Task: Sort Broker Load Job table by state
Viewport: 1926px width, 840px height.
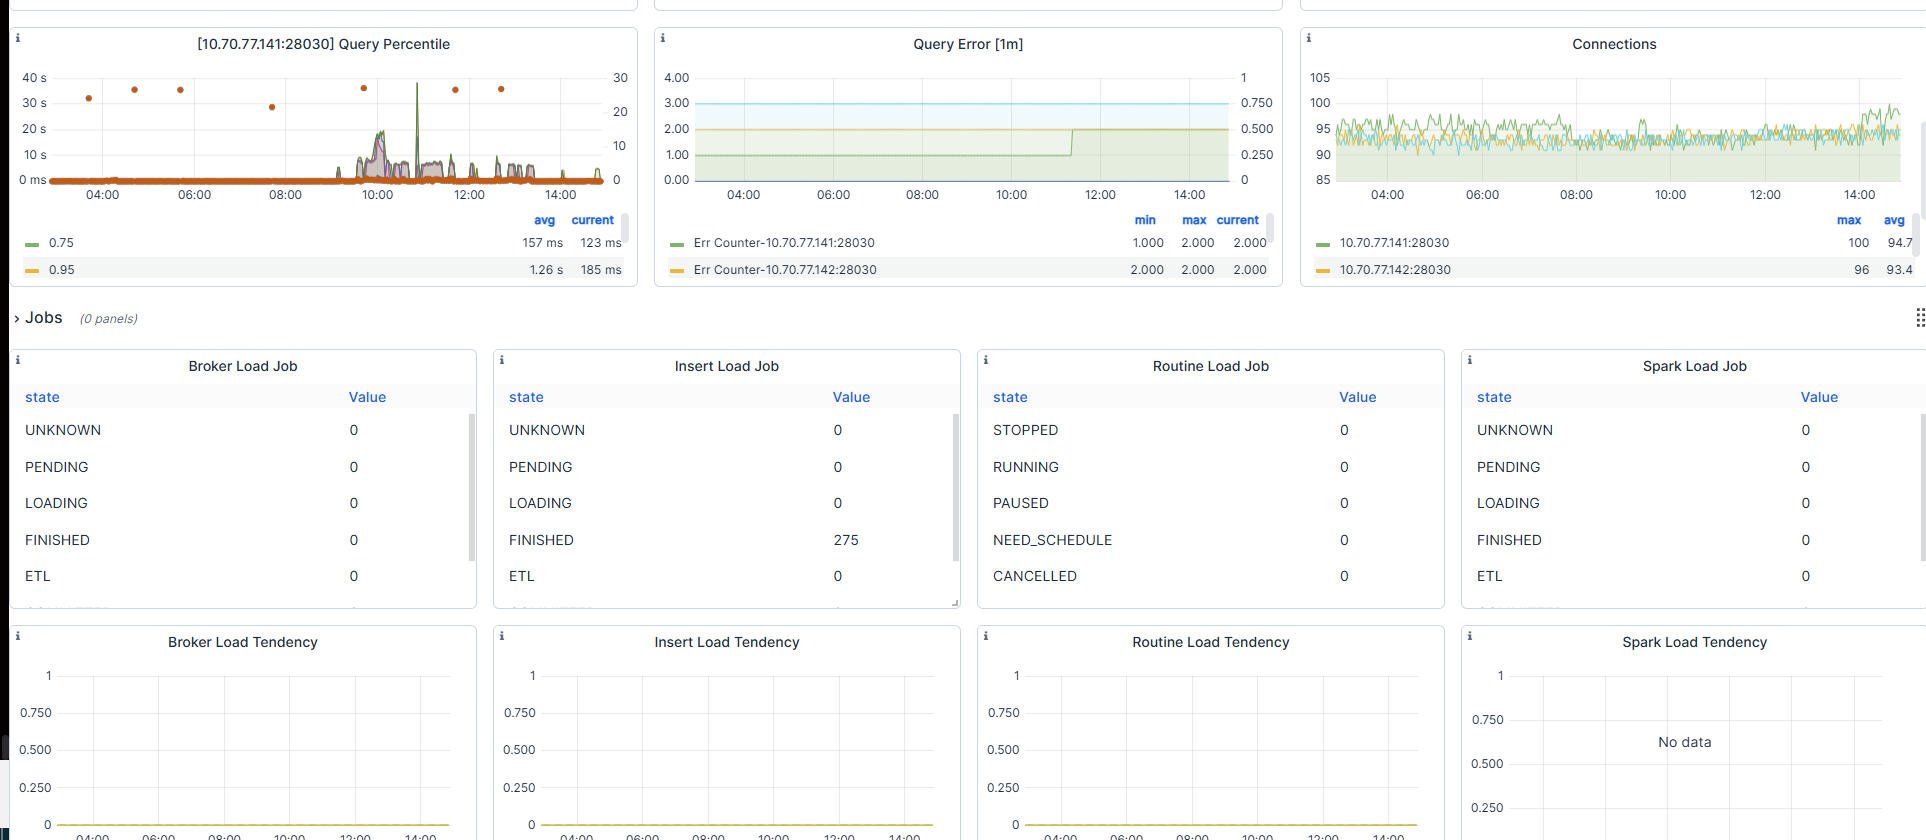Action: pos(42,397)
